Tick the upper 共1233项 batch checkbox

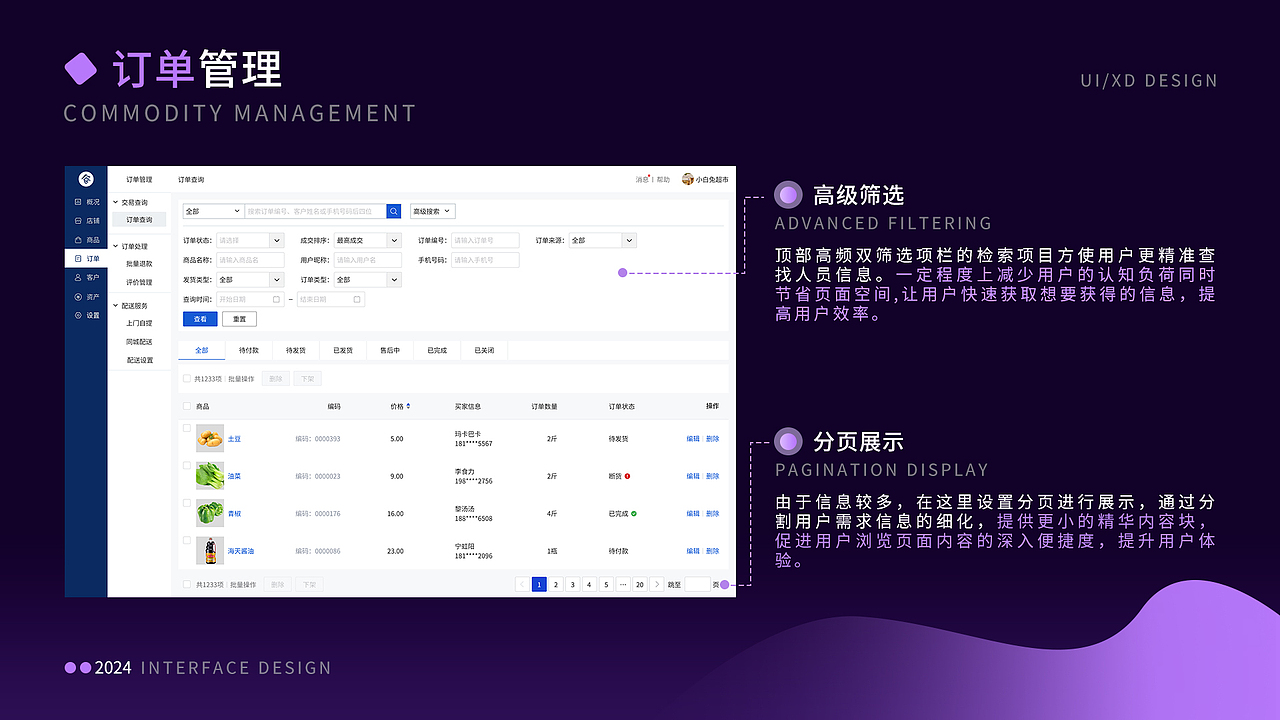pyautogui.click(x=187, y=378)
